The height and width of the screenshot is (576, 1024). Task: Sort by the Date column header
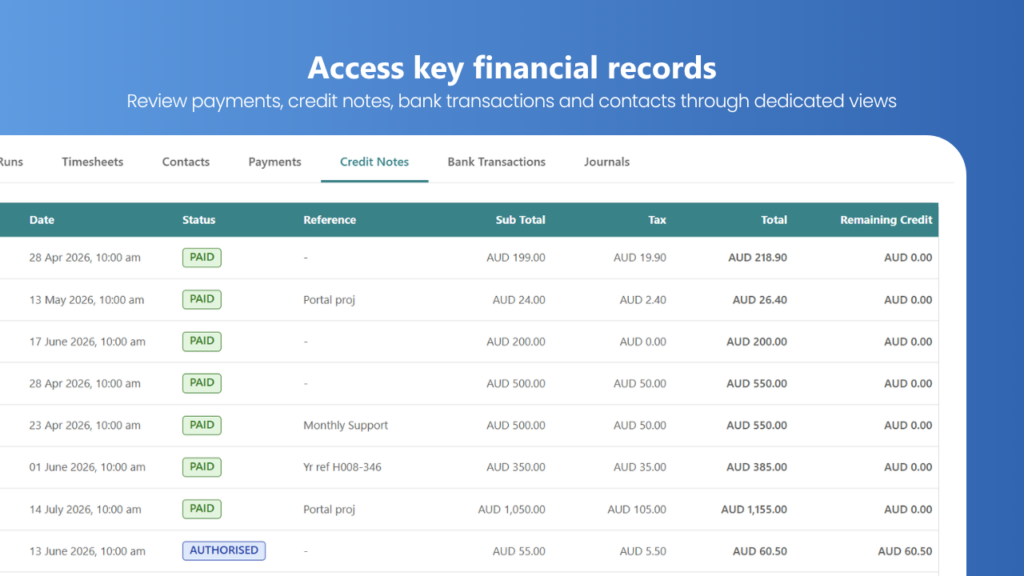pos(42,220)
